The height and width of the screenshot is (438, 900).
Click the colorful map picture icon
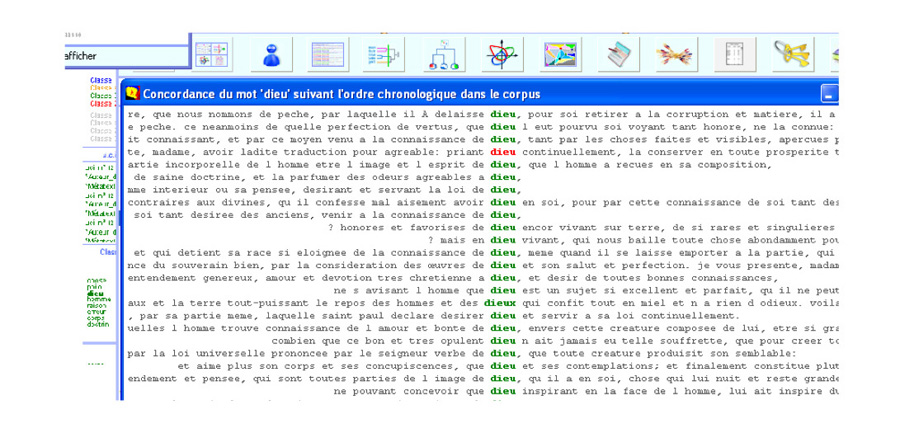(x=559, y=54)
